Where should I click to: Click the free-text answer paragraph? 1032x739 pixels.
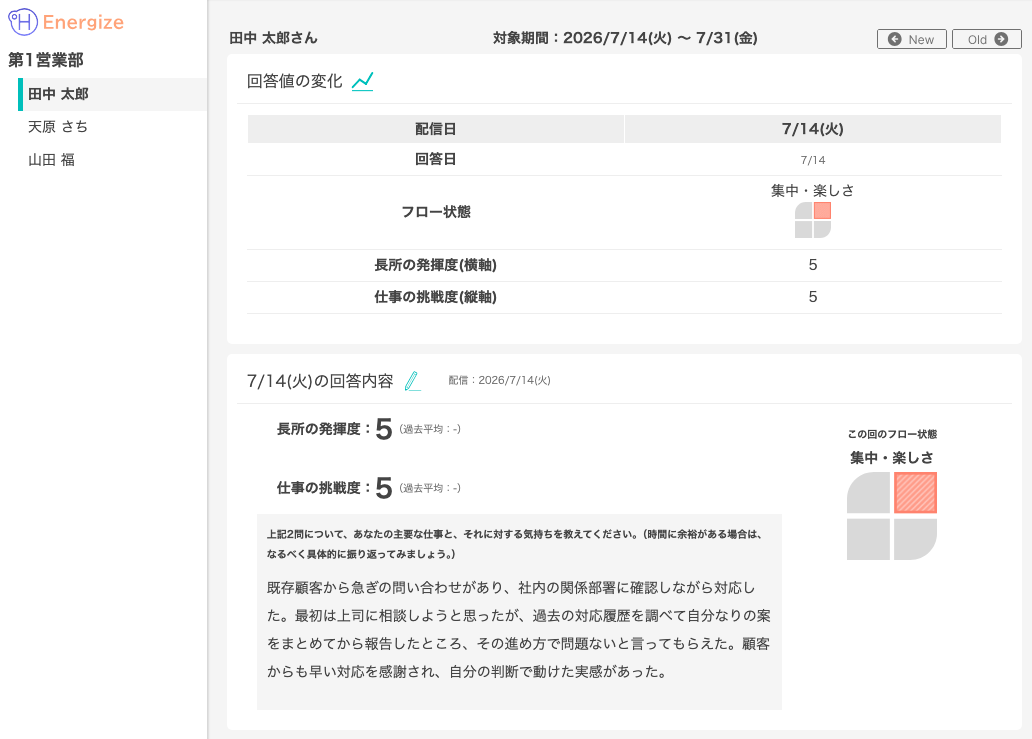coord(519,630)
